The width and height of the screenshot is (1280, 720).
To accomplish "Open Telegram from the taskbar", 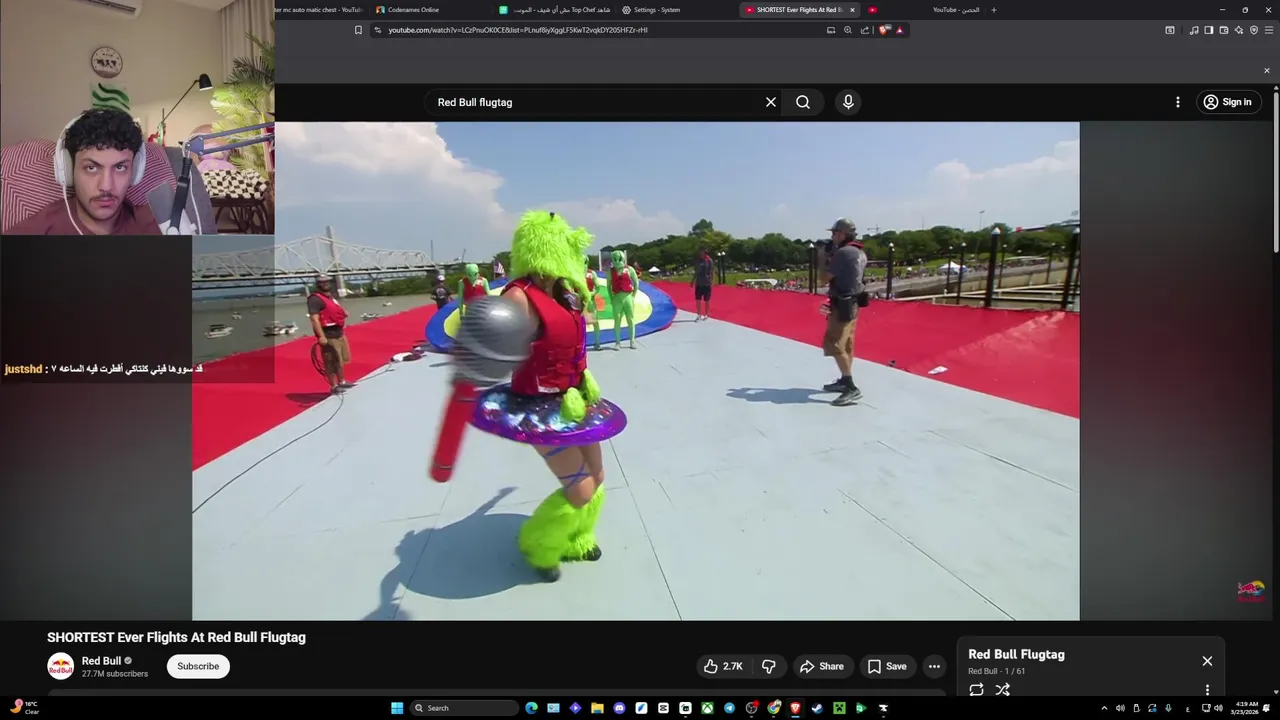I will pos(729,708).
